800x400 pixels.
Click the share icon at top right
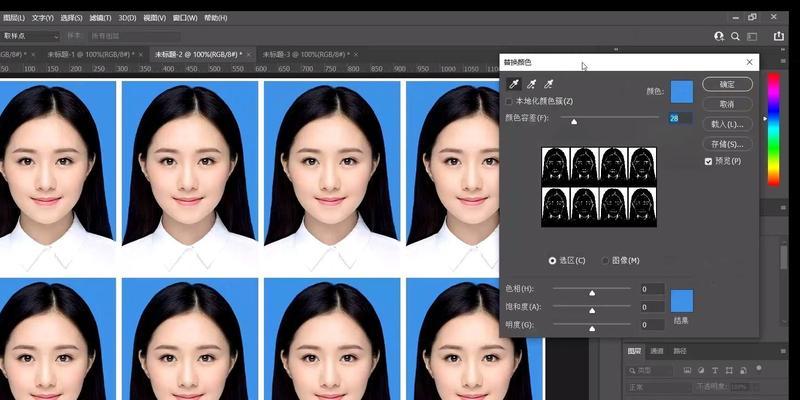coord(779,36)
